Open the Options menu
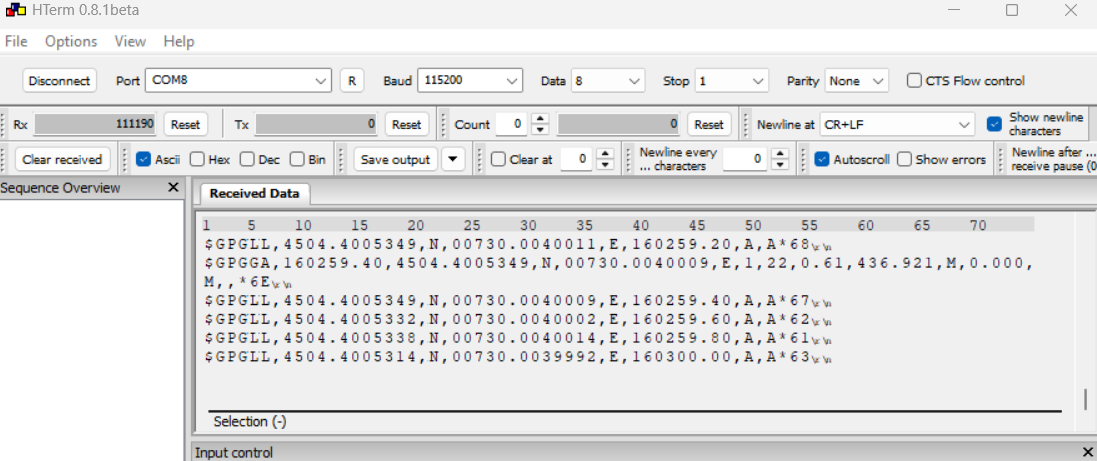The image size is (1097, 461). 71,41
